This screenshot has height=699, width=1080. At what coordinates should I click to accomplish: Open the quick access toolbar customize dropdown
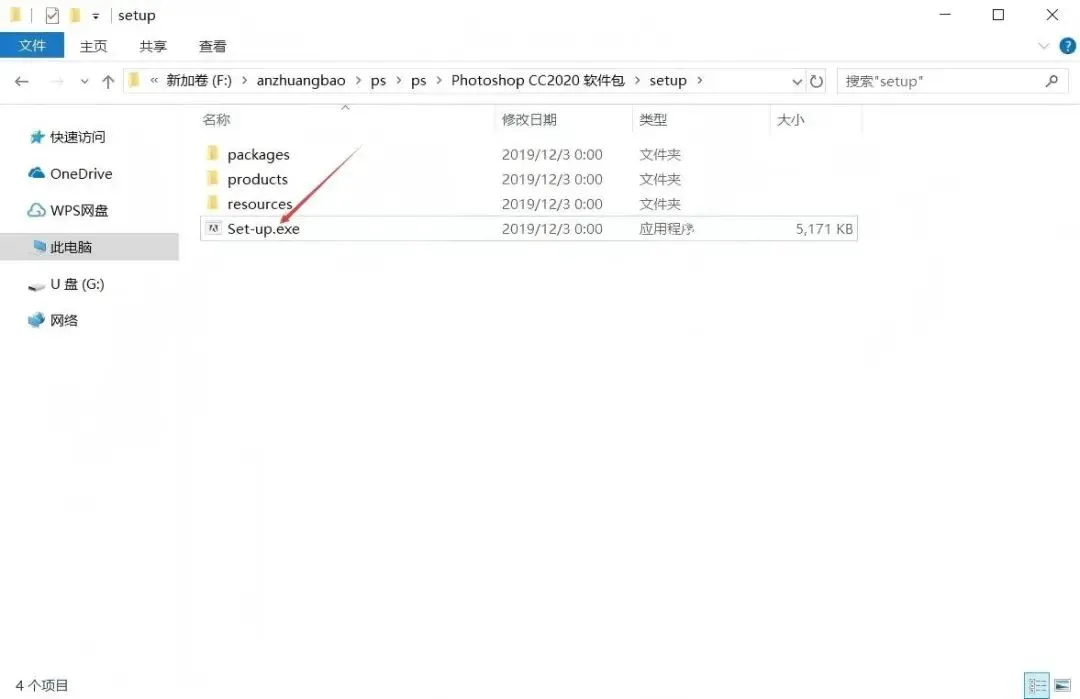click(96, 16)
